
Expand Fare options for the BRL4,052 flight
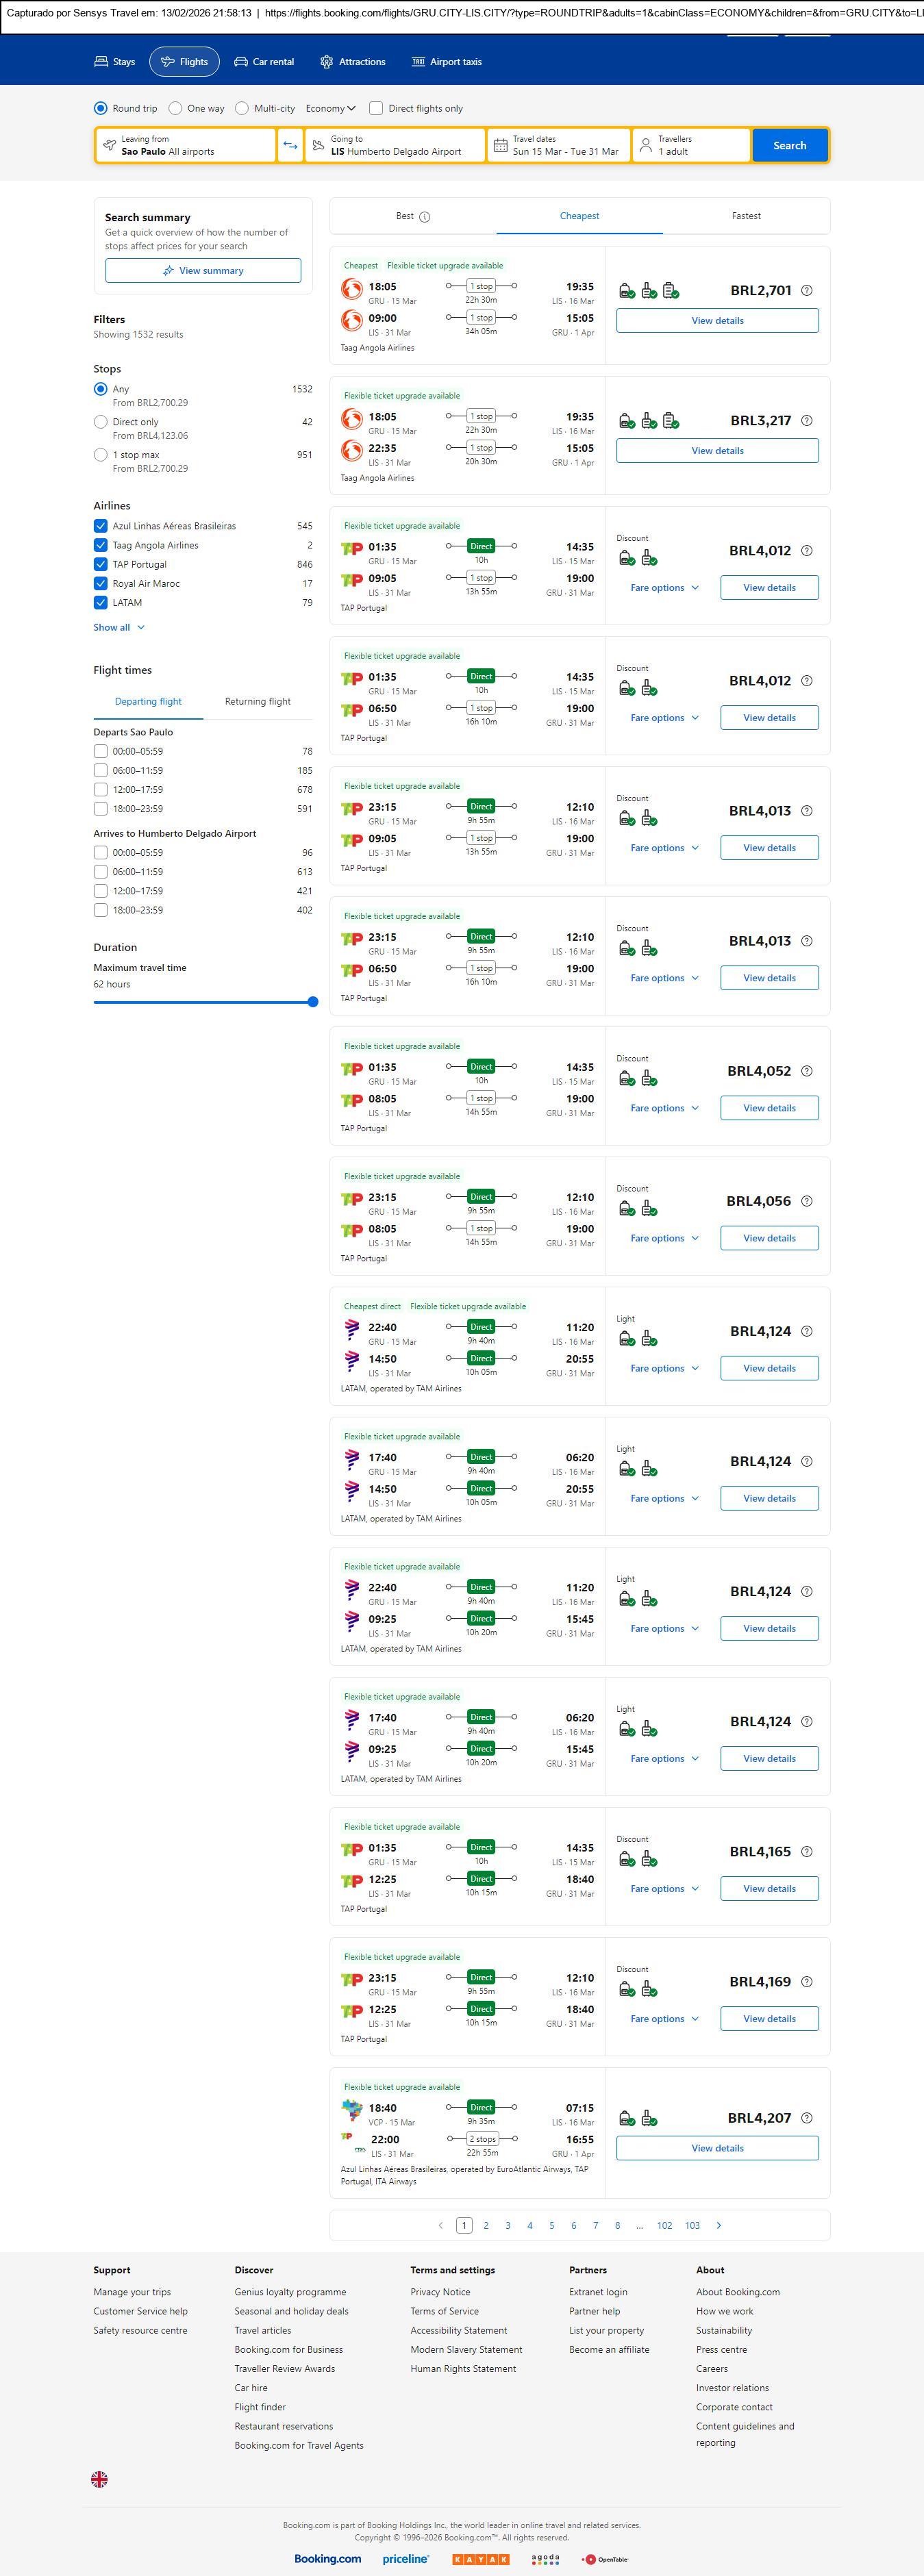[664, 1108]
